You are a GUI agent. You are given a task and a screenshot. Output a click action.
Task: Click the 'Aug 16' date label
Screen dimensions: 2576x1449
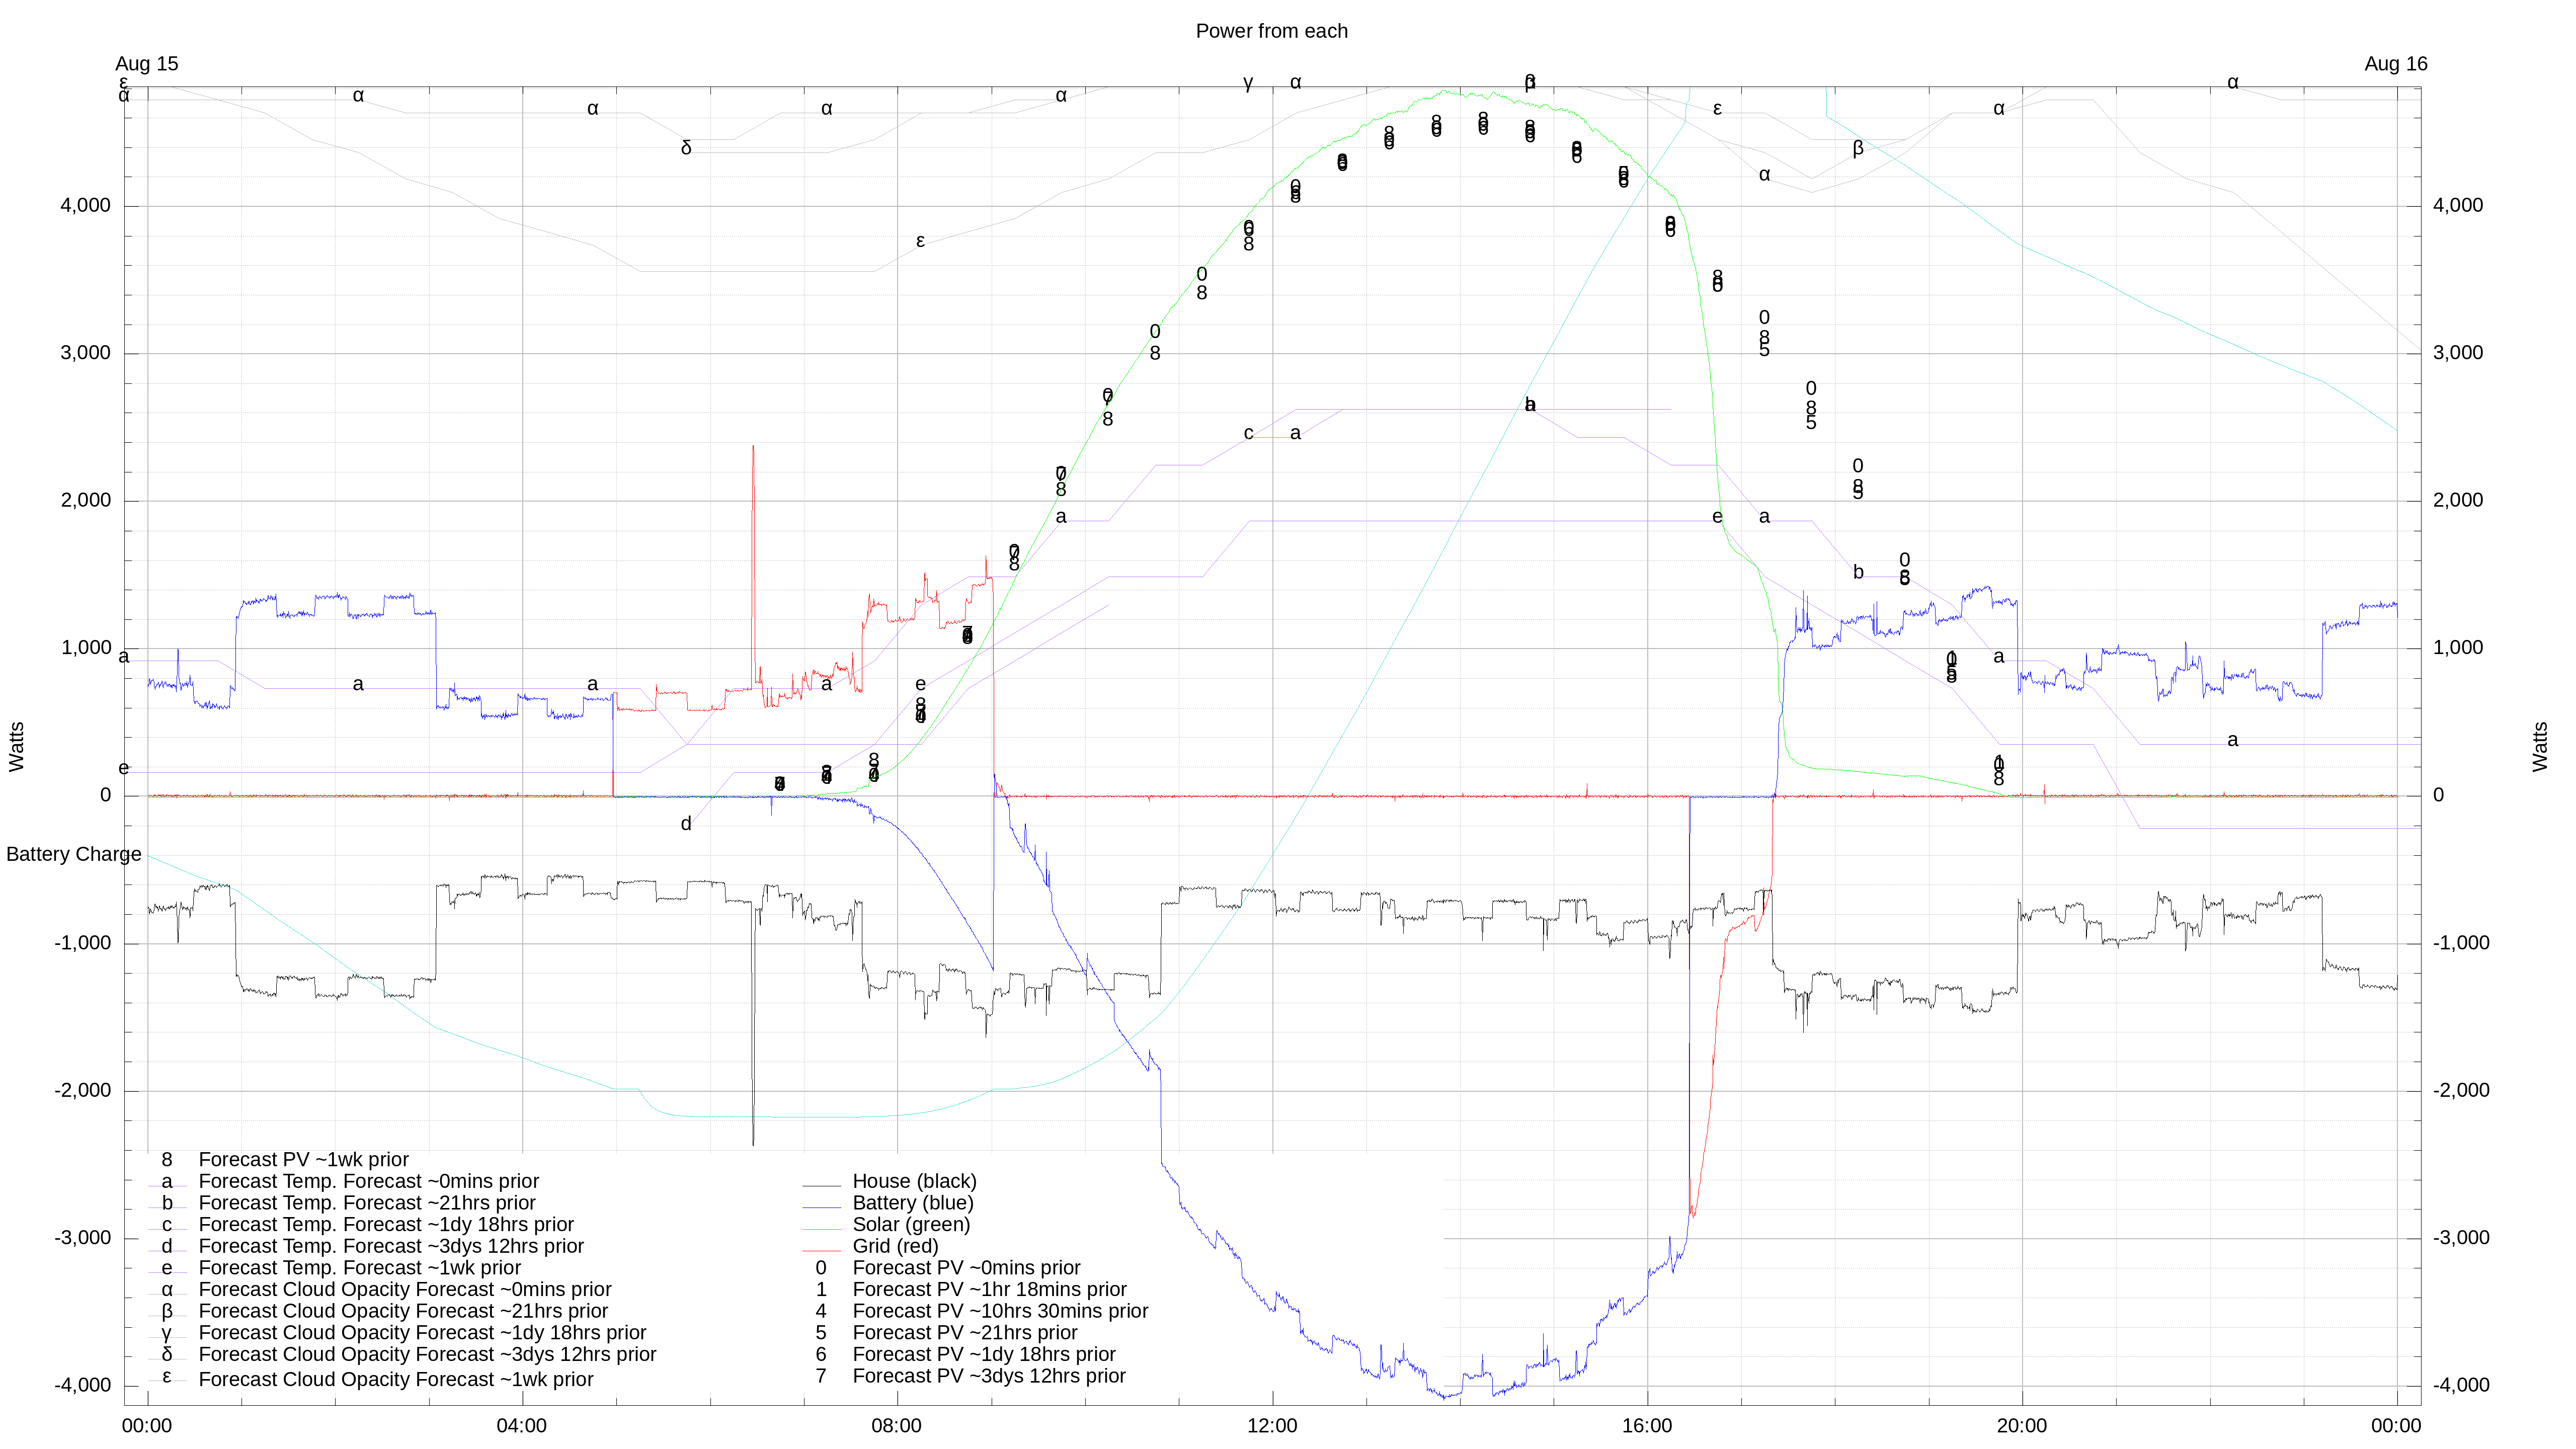coord(2395,64)
